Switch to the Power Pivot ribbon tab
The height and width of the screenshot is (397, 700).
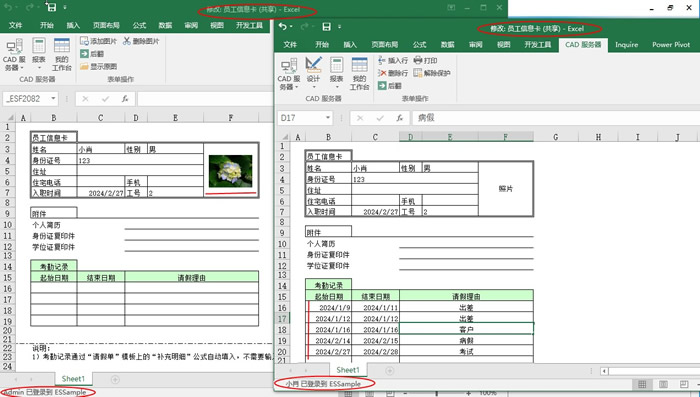(671, 45)
